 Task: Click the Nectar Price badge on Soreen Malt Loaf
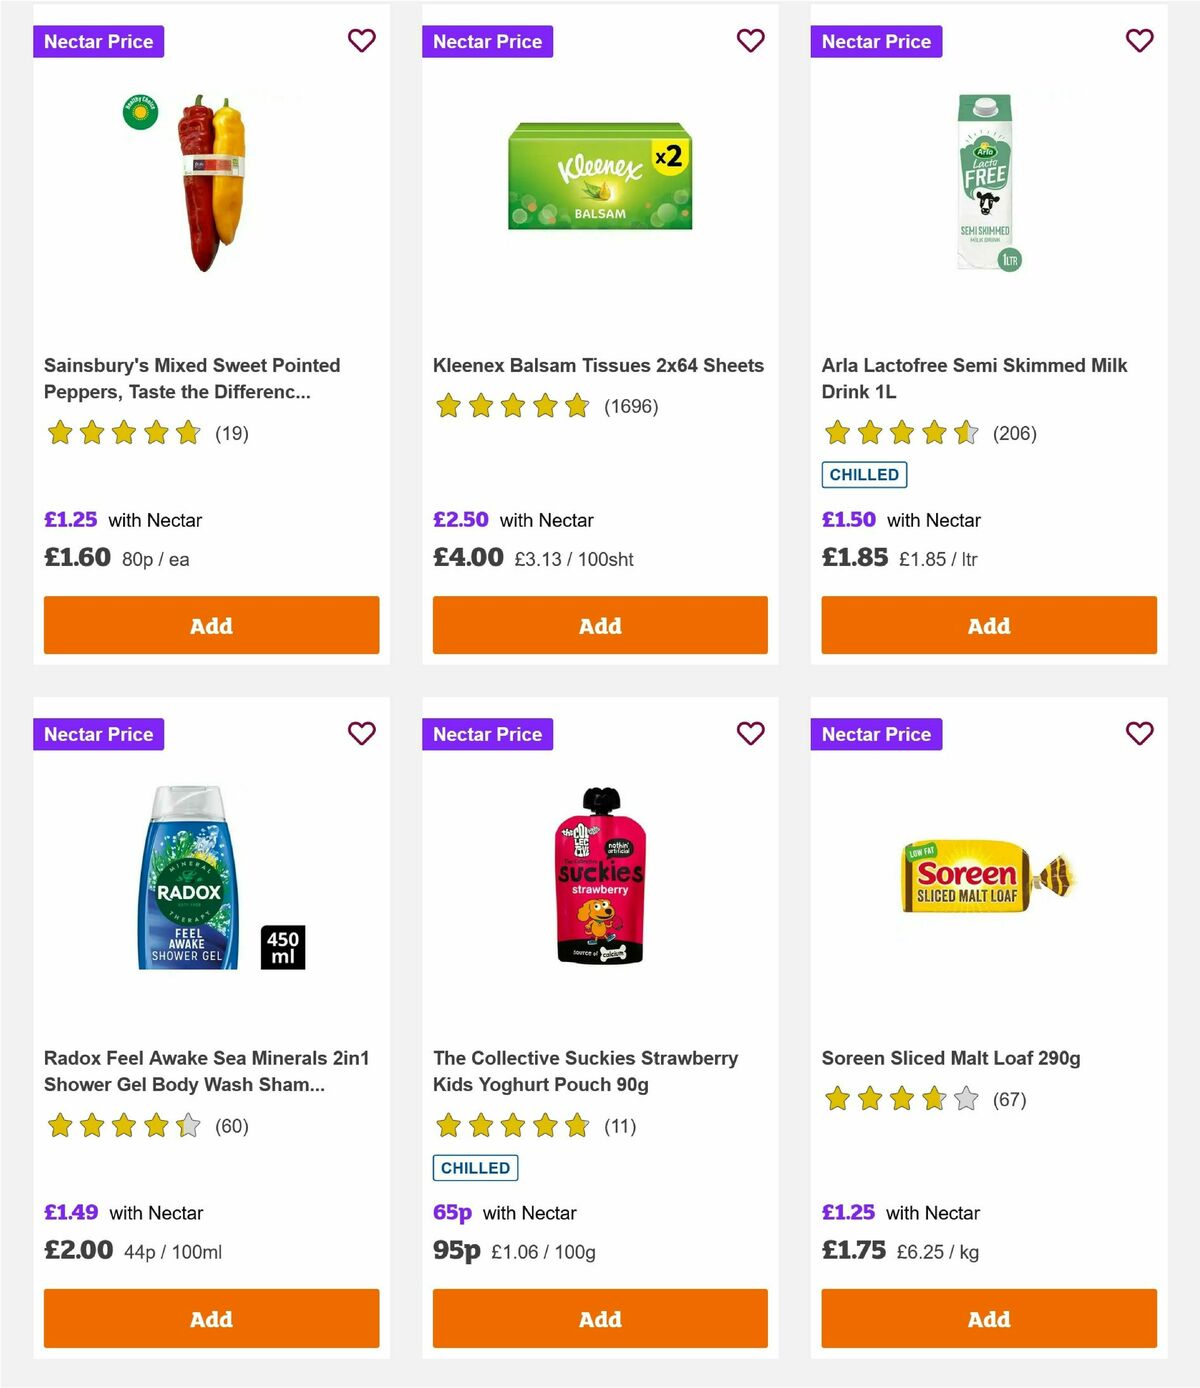[x=876, y=733]
